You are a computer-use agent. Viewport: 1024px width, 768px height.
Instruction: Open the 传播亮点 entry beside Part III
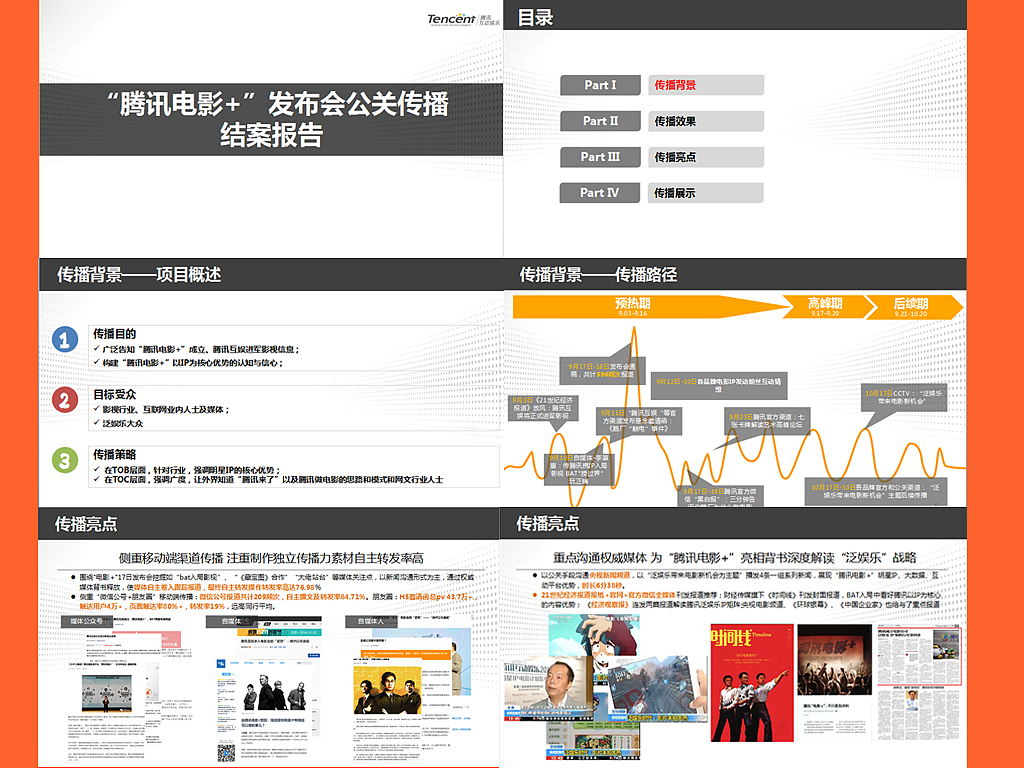pyautogui.click(x=706, y=157)
